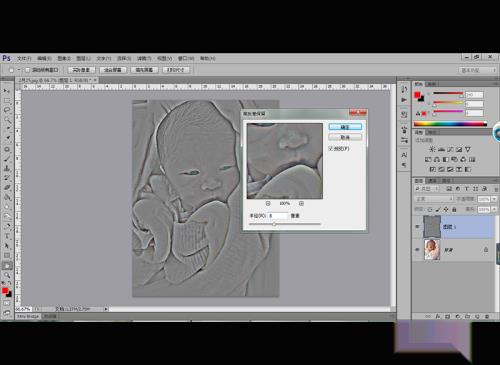Screen dimensions: 500x365
Task: Click the Brightness/Contrast sun adjustment icon
Action: pyautogui.click(x=432, y=149)
